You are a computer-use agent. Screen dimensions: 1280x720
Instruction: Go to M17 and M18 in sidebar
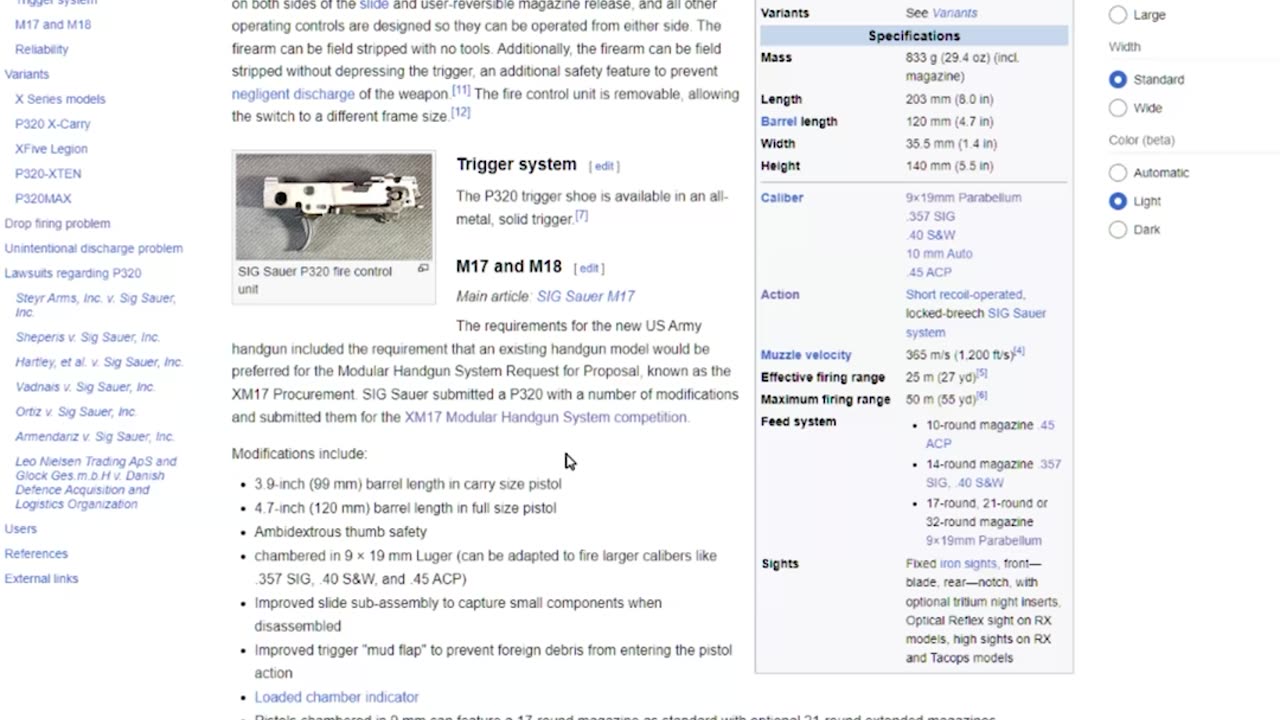pyautogui.click(x=53, y=24)
